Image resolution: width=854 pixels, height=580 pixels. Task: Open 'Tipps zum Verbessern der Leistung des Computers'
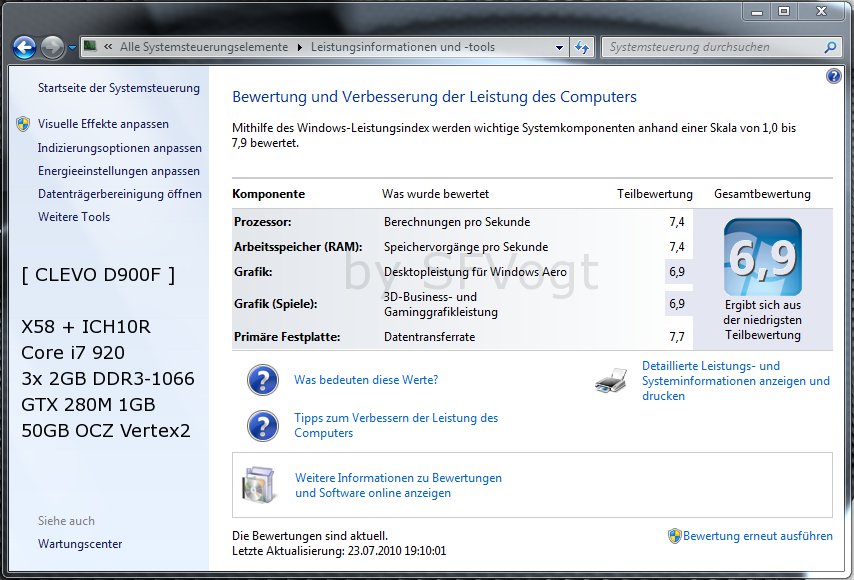coord(396,425)
